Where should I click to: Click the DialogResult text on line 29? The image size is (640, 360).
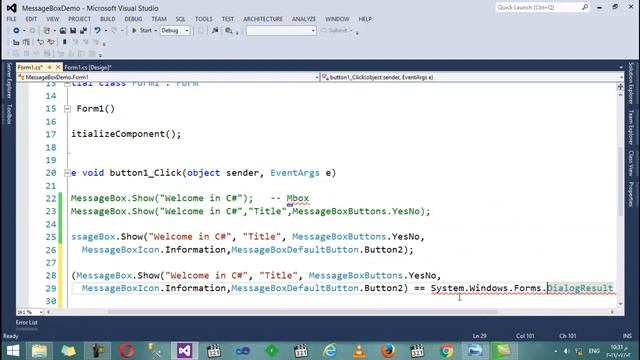click(580, 288)
